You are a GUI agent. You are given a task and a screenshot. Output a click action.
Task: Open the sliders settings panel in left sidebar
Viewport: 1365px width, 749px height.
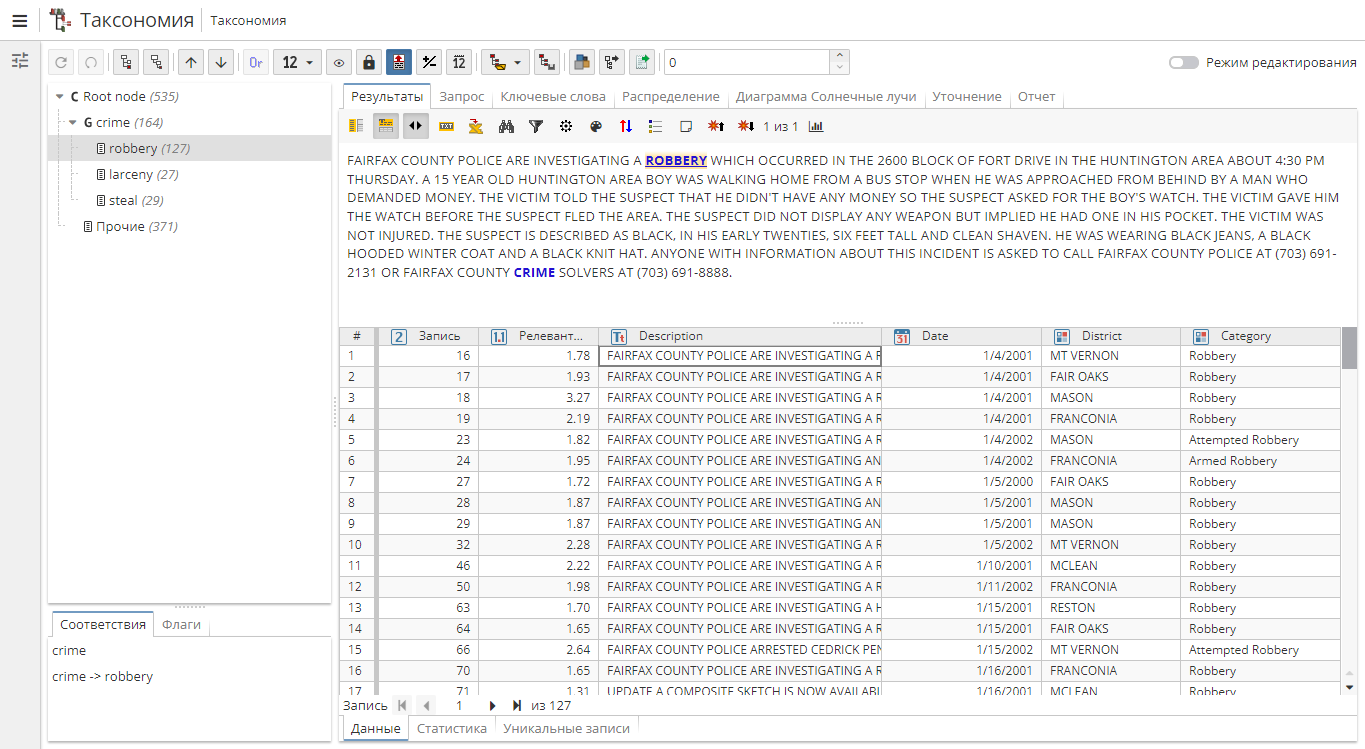click(20, 61)
